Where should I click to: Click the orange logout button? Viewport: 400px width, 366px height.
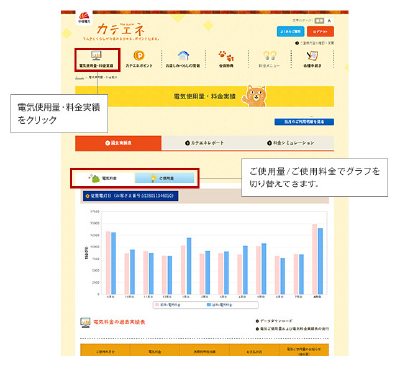pyautogui.click(x=320, y=32)
